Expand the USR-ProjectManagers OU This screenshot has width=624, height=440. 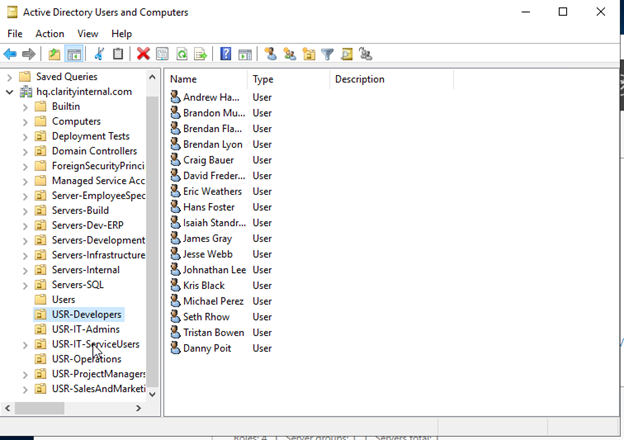pos(25,374)
